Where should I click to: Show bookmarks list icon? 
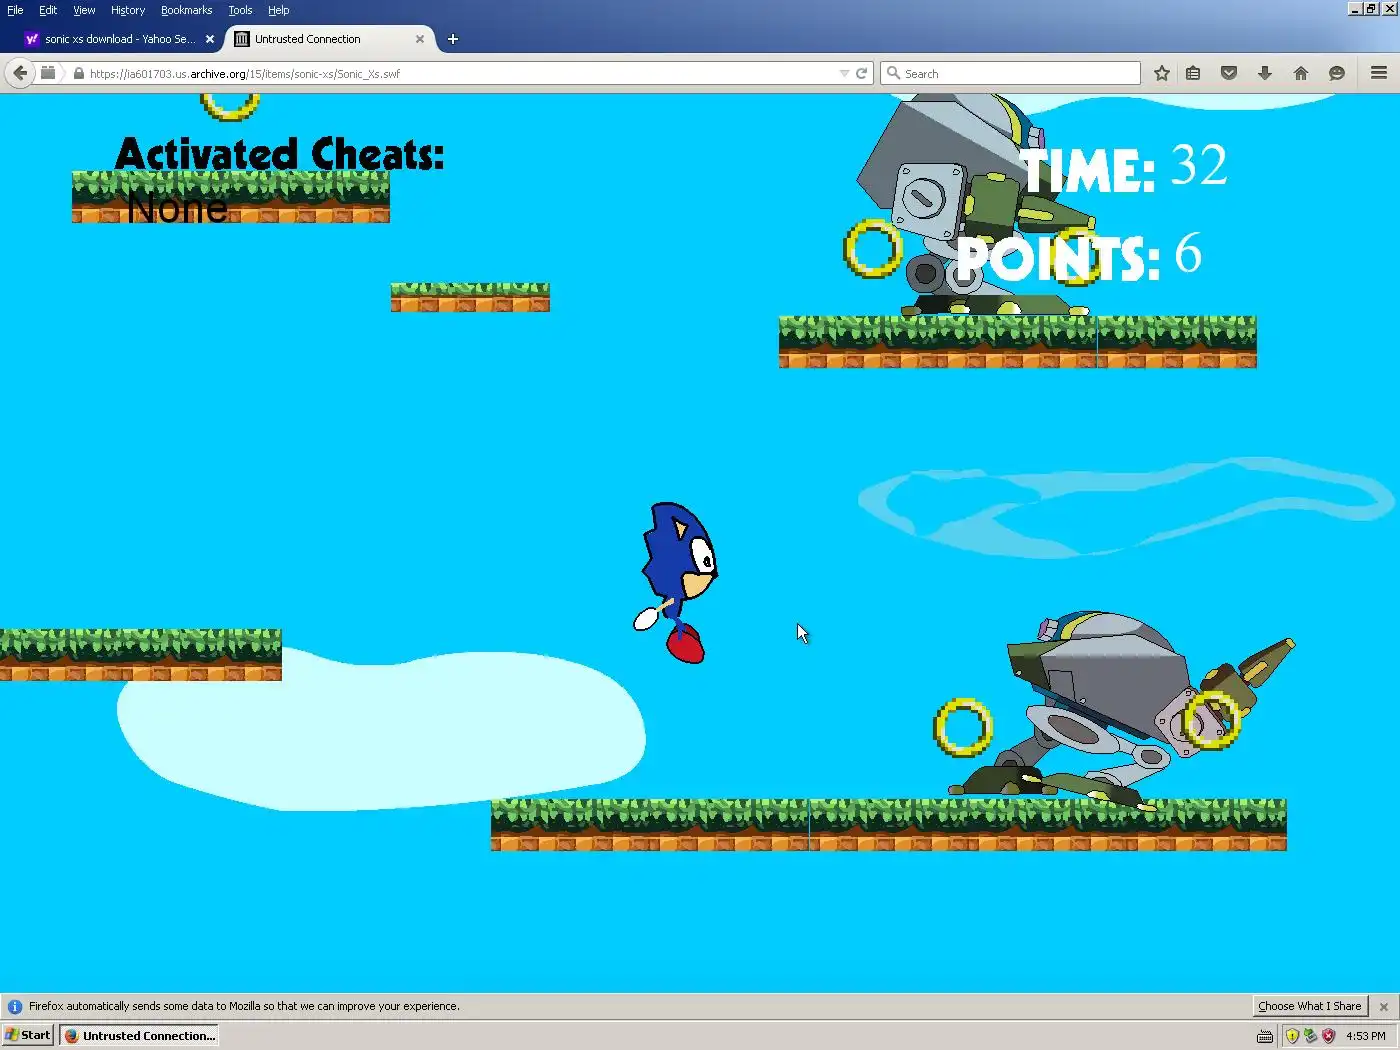[1193, 73]
